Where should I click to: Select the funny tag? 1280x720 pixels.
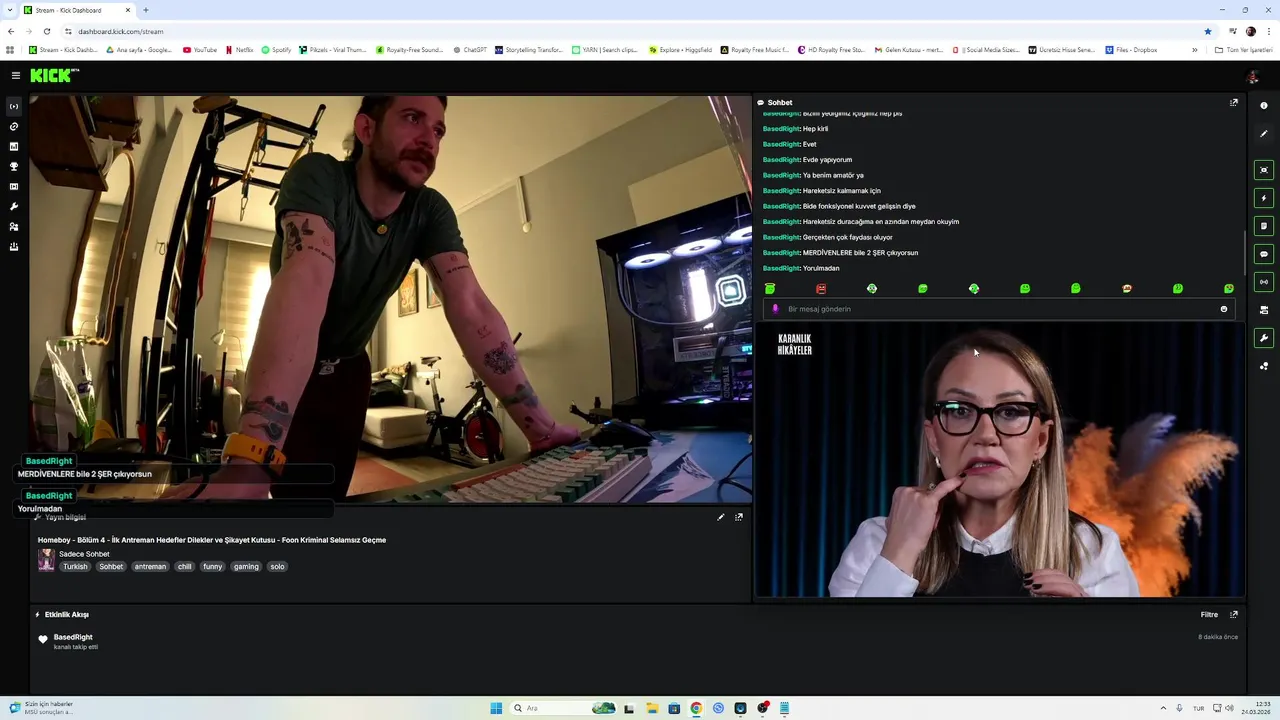[212, 567]
